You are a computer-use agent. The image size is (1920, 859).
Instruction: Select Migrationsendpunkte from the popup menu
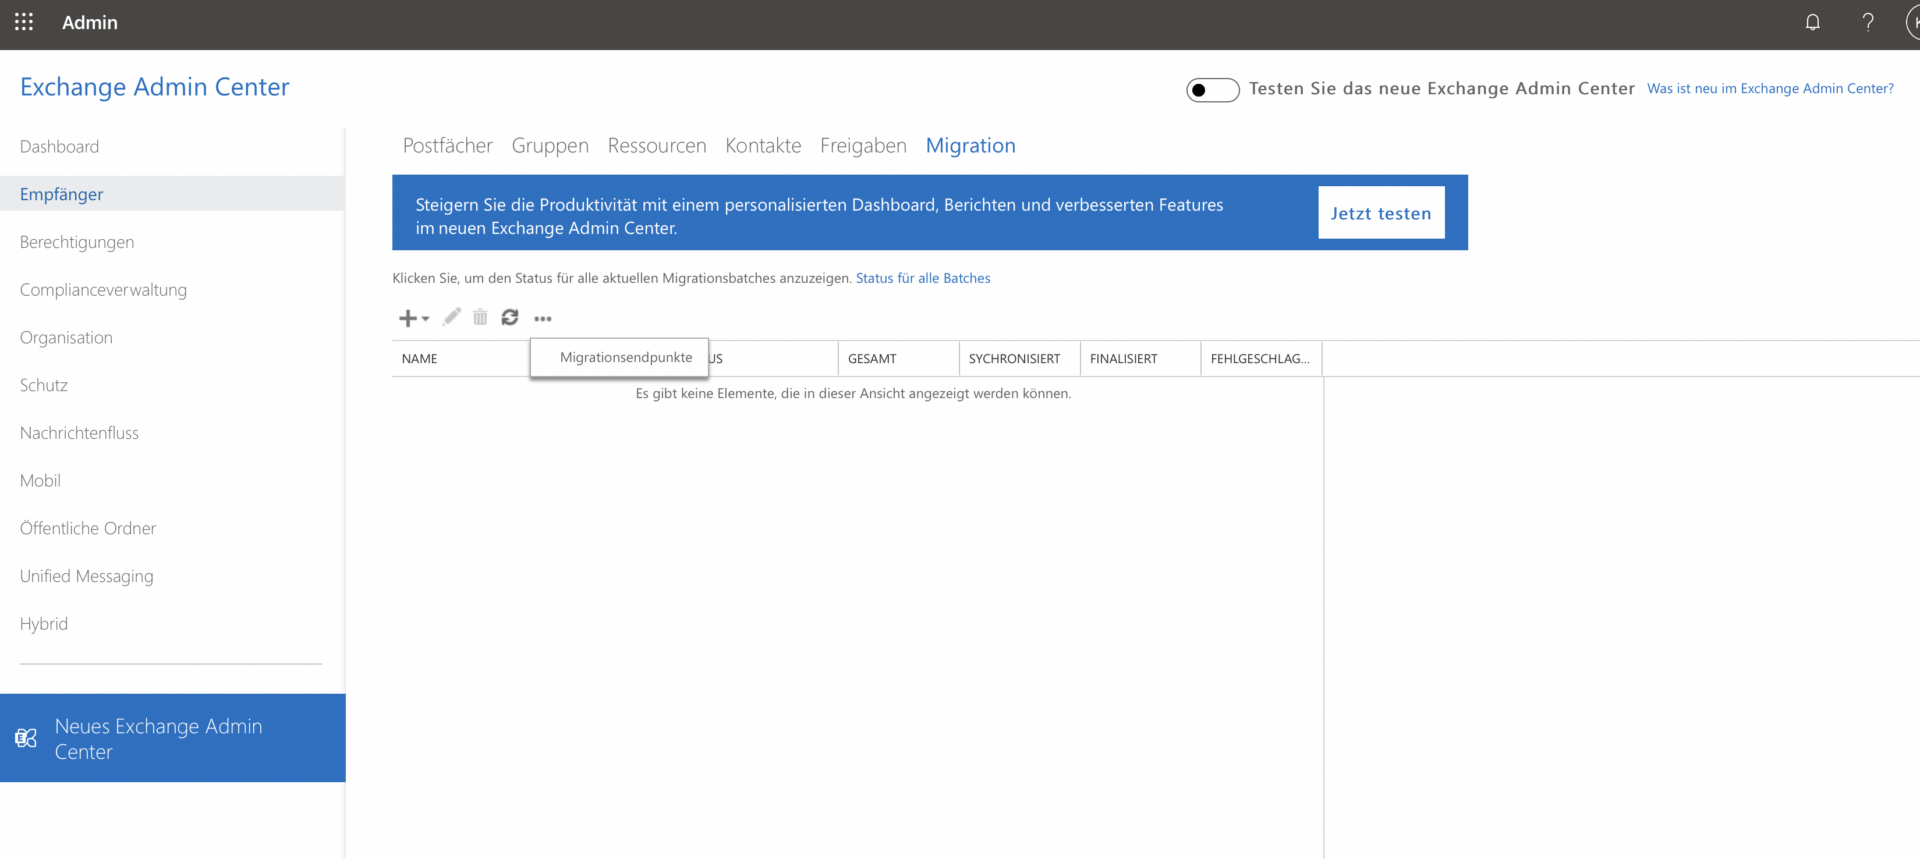click(x=625, y=357)
